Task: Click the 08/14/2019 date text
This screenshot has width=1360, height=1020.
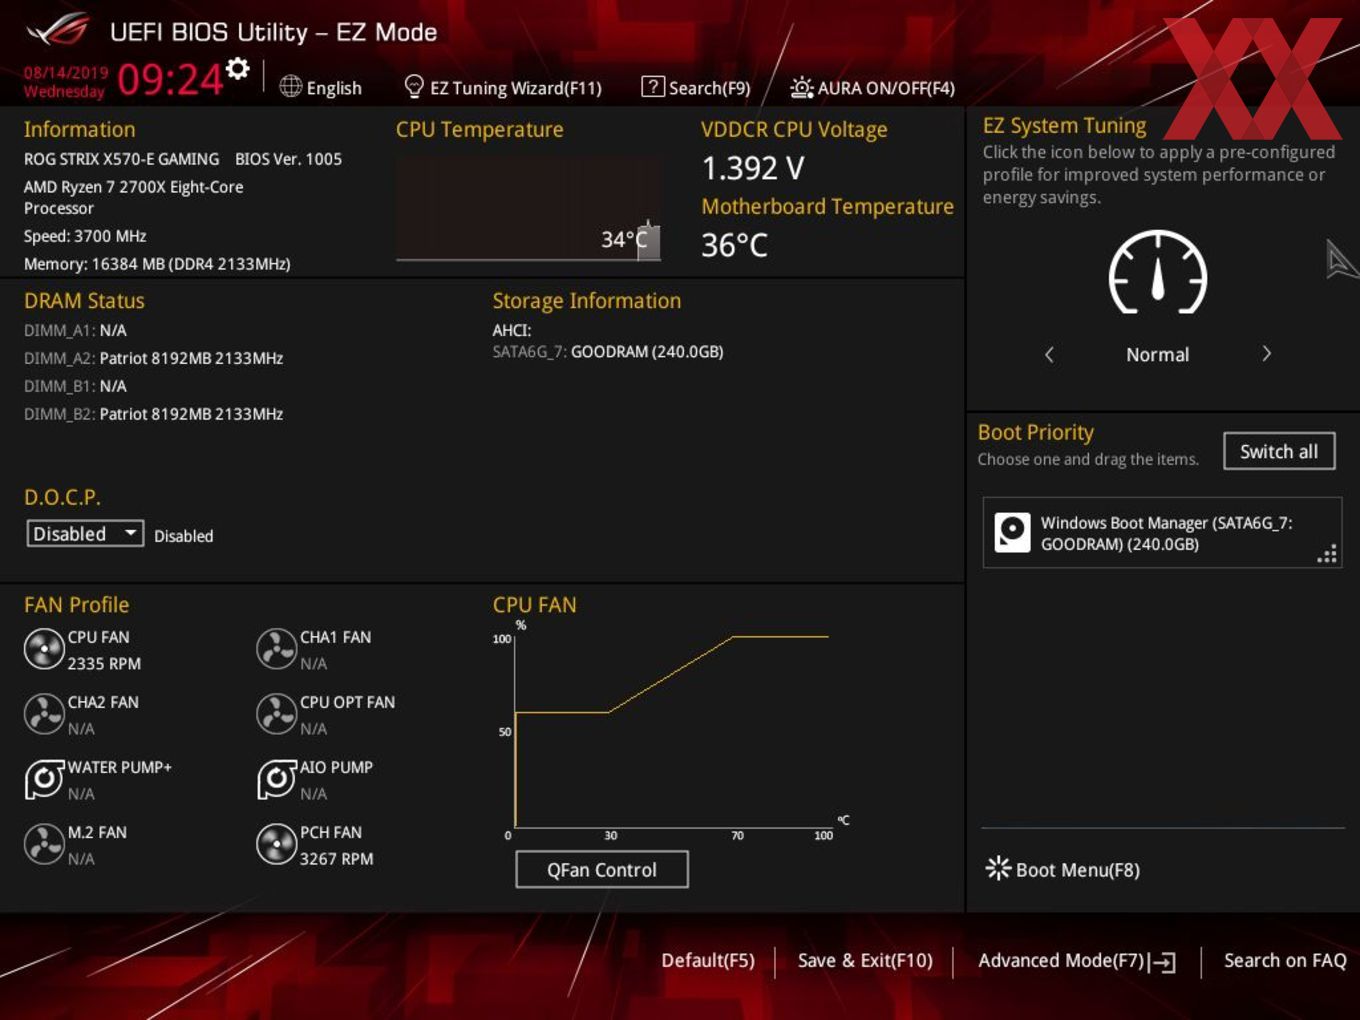Action: pos(66,73)
